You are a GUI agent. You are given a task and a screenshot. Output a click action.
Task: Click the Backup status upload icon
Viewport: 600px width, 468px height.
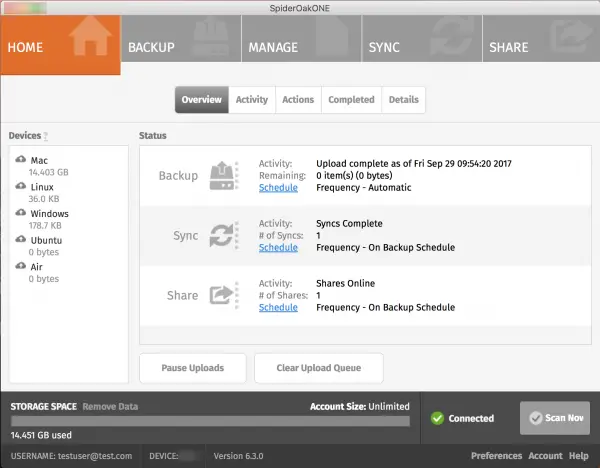click(222, 176)
